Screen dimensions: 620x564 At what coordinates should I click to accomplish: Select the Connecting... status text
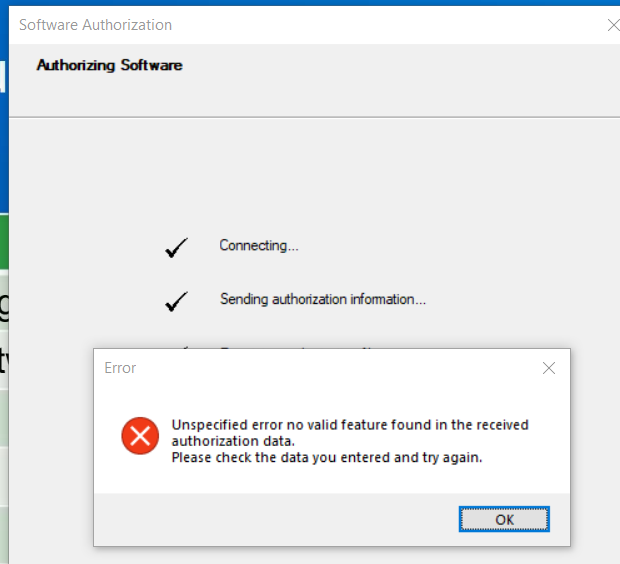(259, 246)
